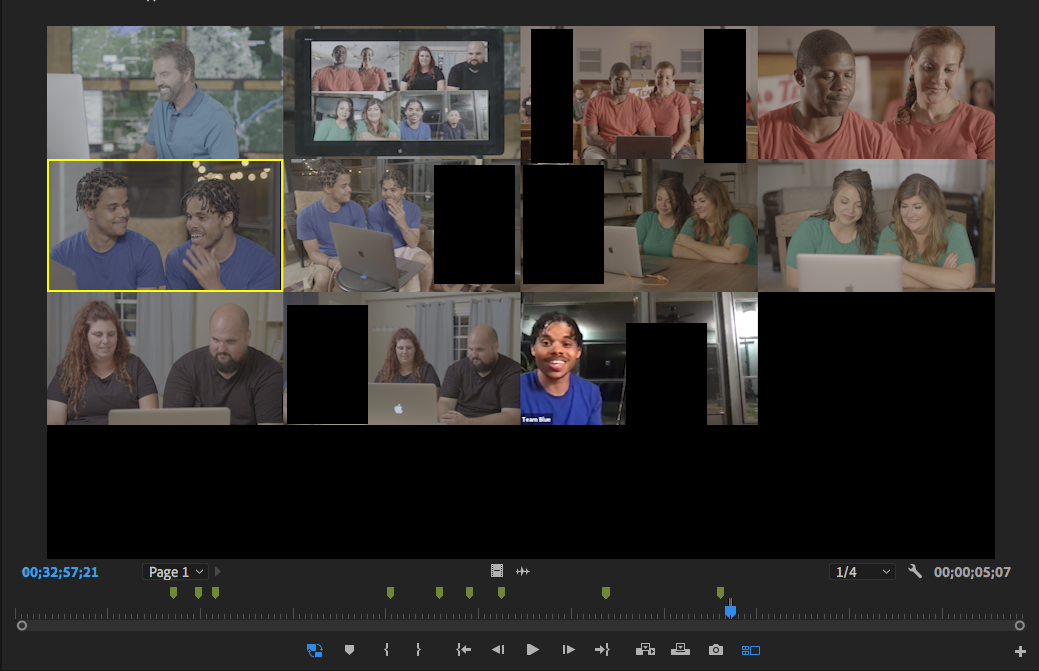Switch to the man-with-map camera angle

pos(165,92)
